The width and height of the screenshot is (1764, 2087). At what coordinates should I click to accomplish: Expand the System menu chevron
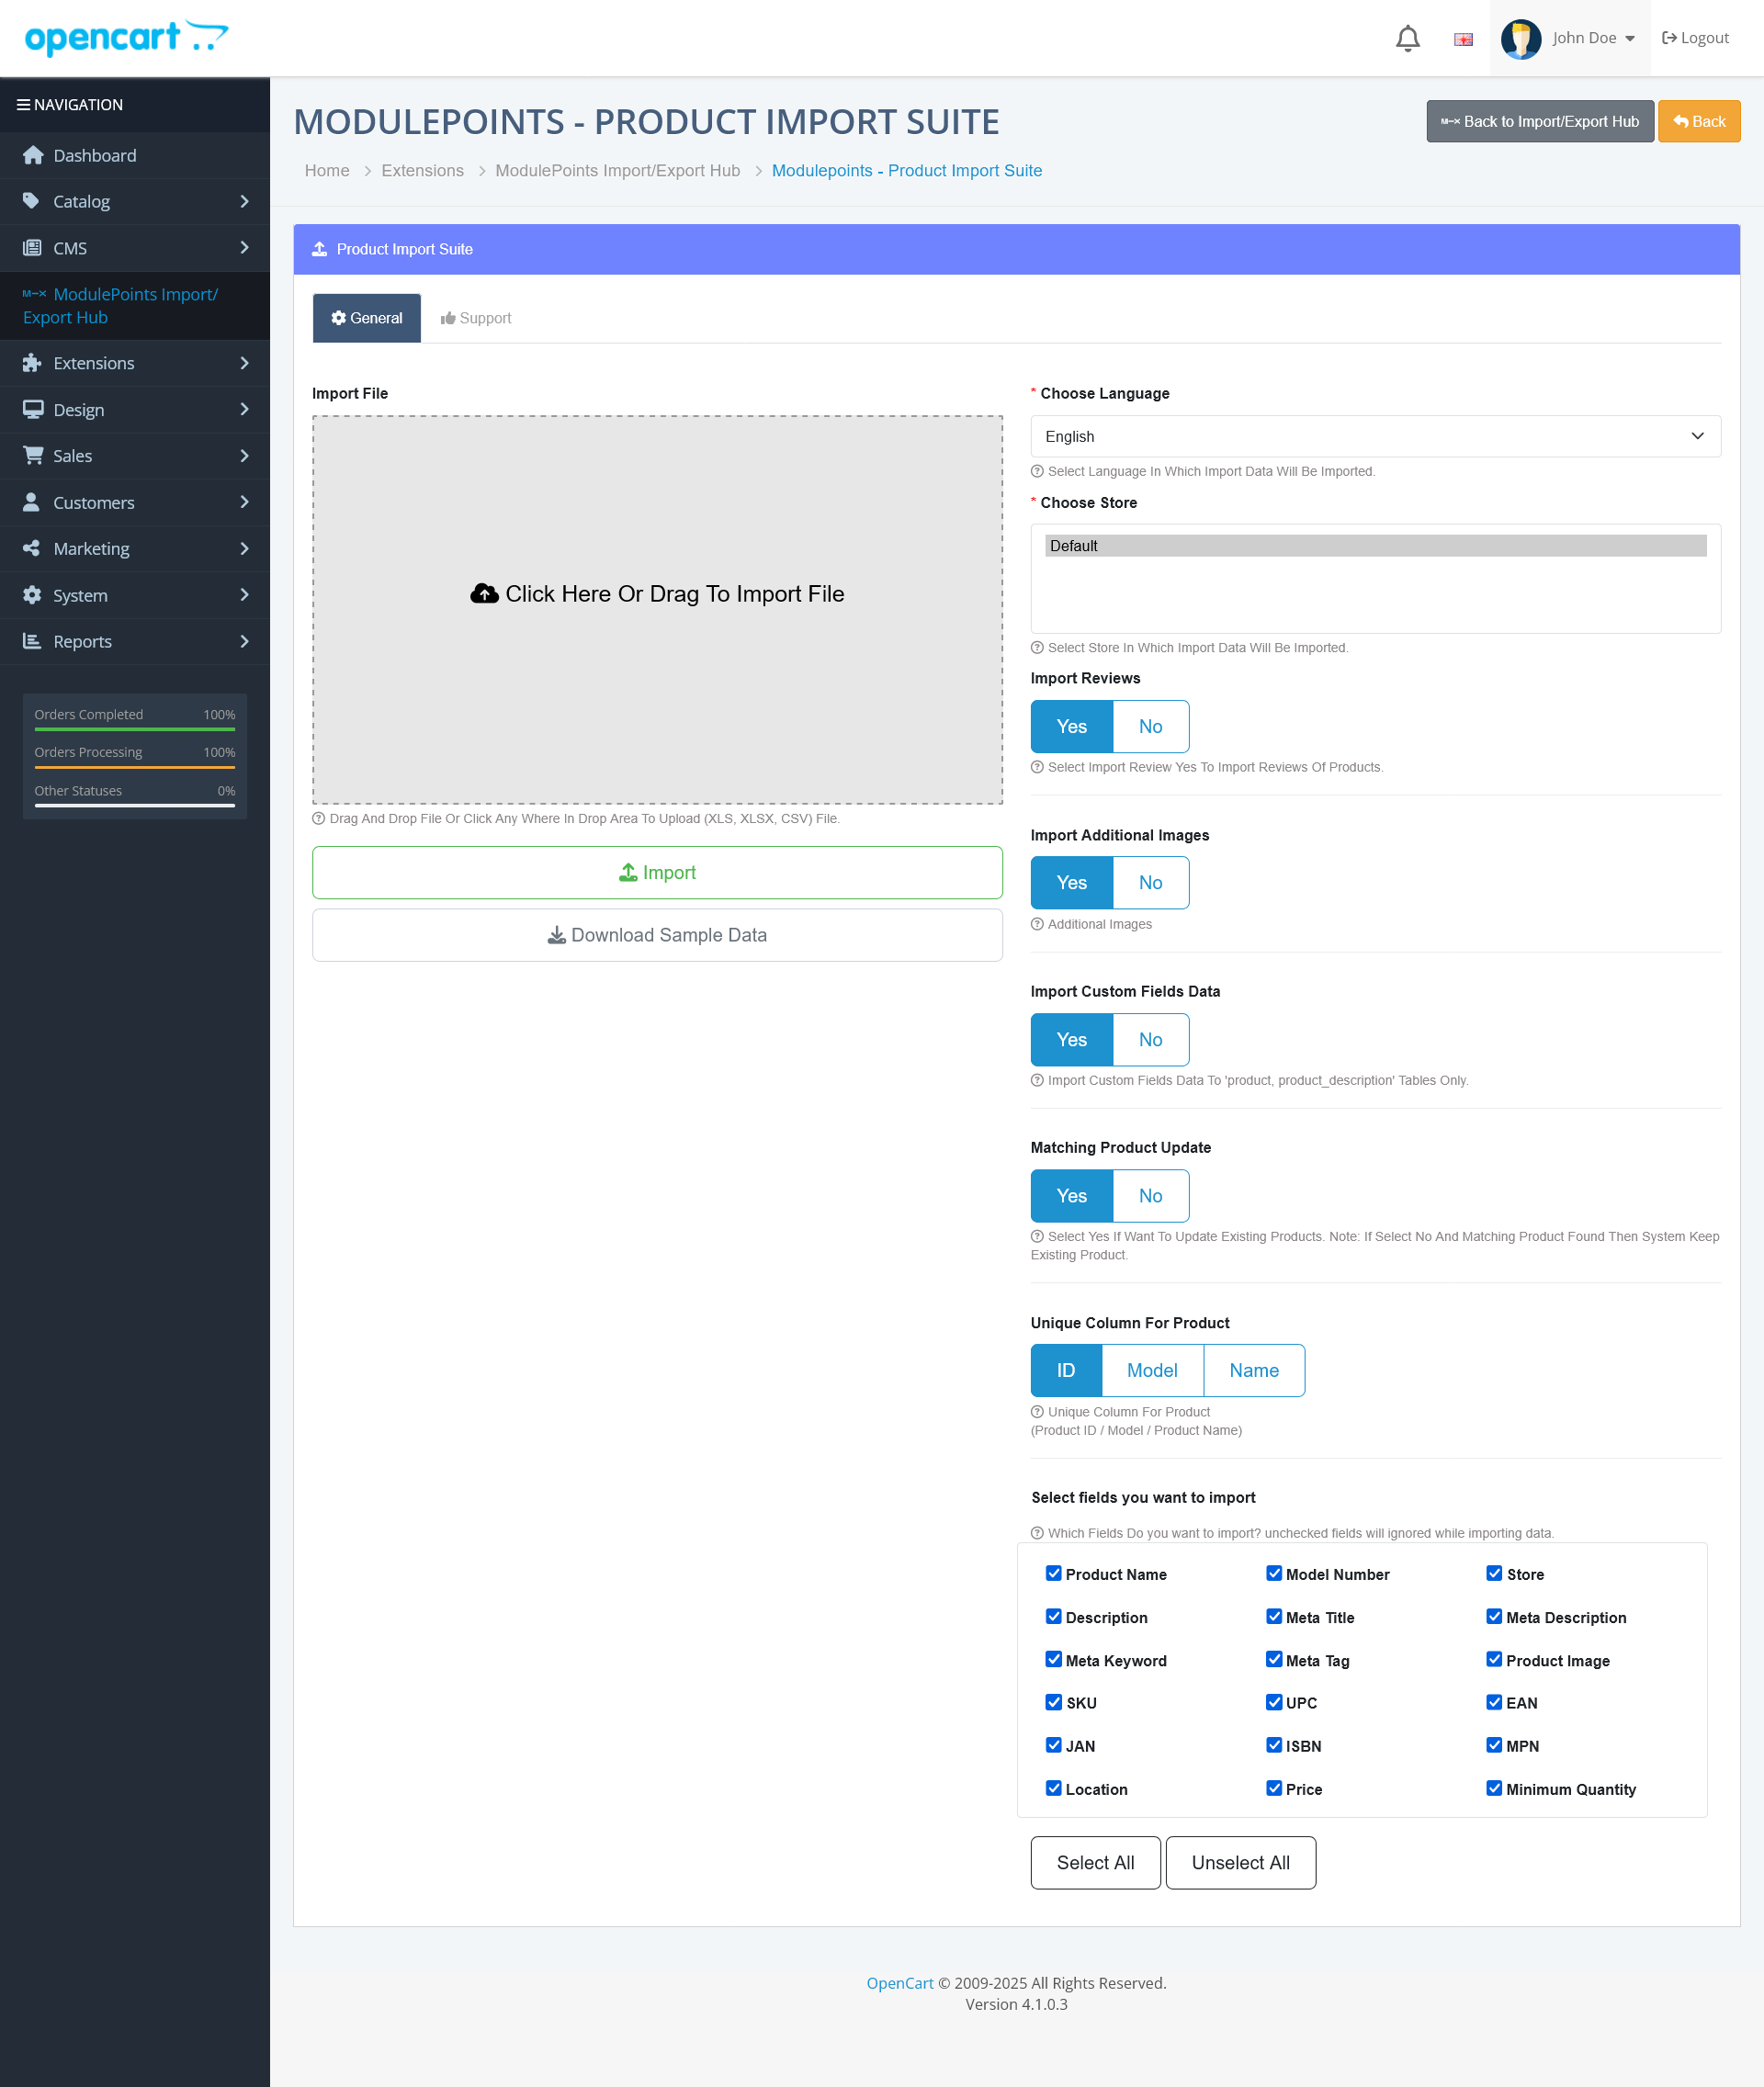click(x=244, y=595)
